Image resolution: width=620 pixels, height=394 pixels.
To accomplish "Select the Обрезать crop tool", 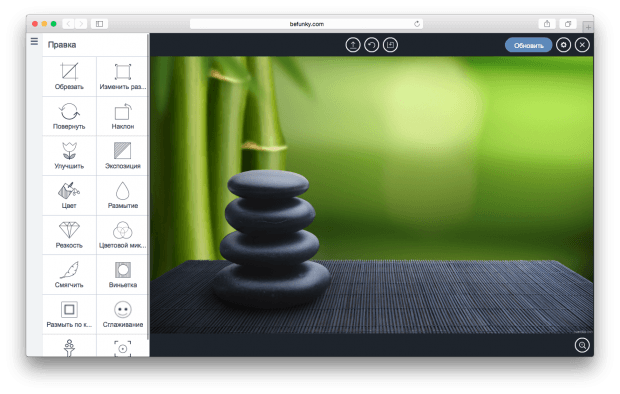I will click(x=69, y=76).
